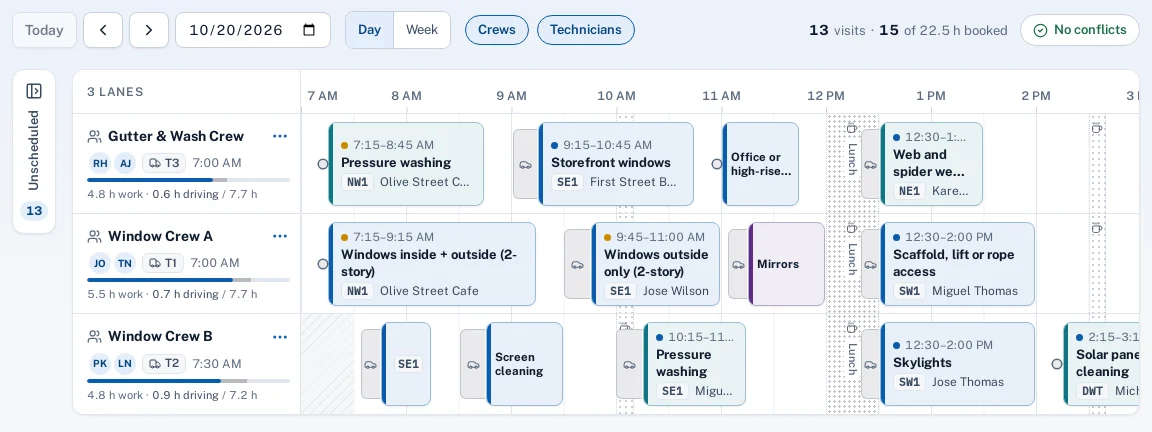Image resolution: width=1152 pixels, height=432 pixels.
Task: Jump to Today
Action: click(x=44, y=30)
